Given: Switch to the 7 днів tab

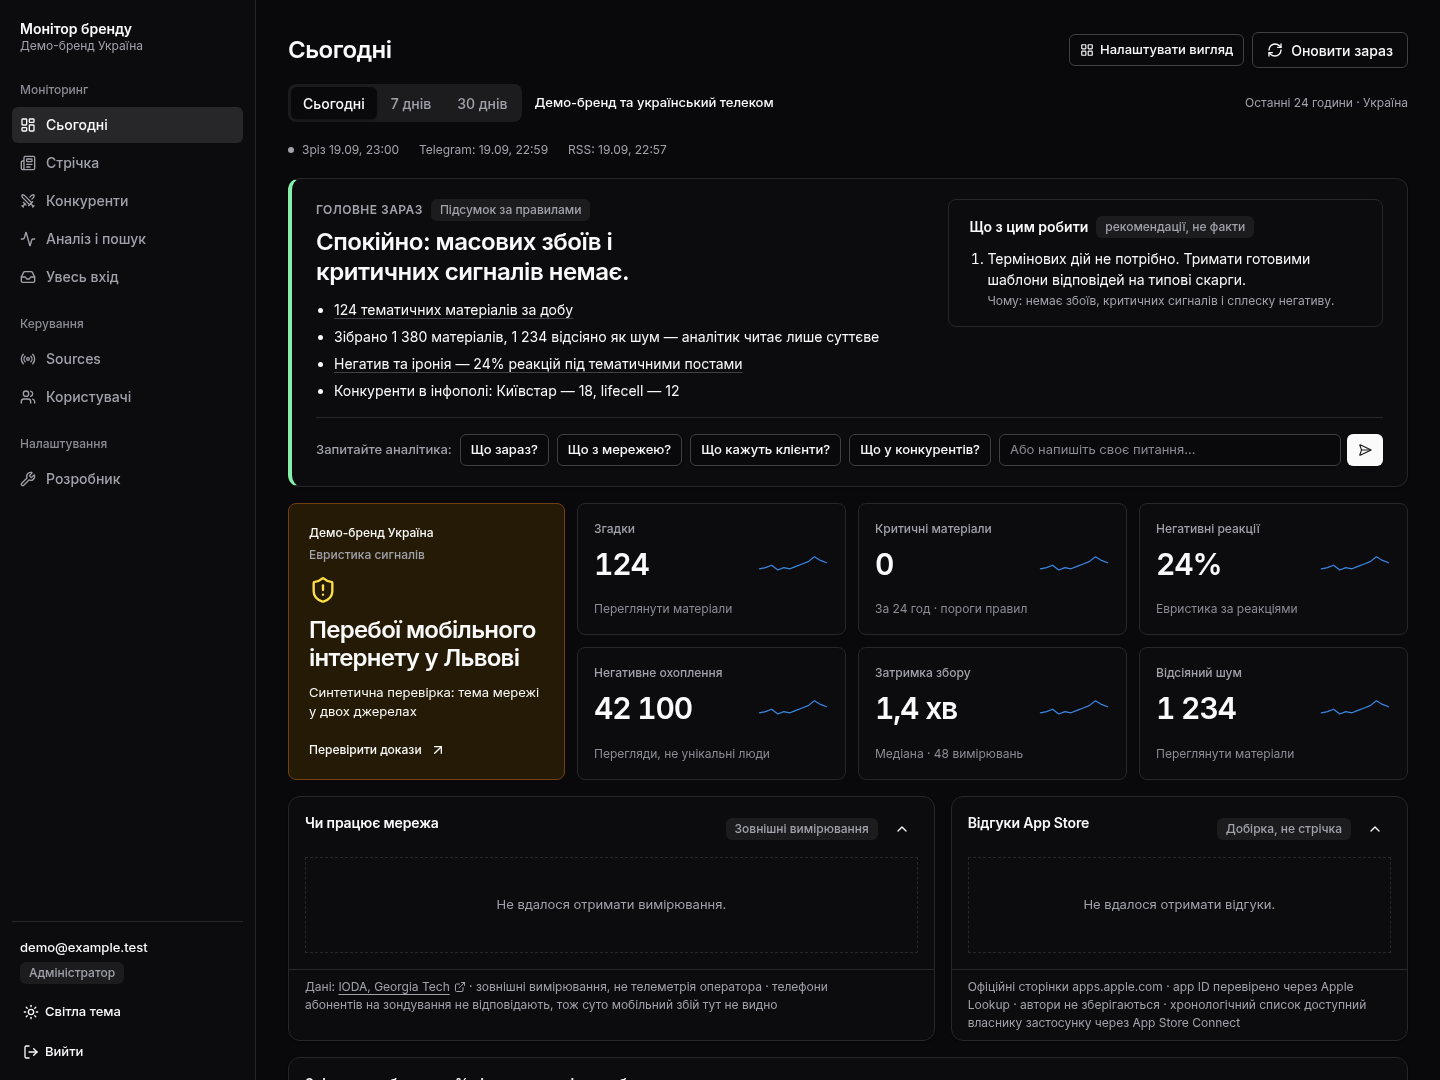Looking at the screenshot, I should tap(411, 103).
